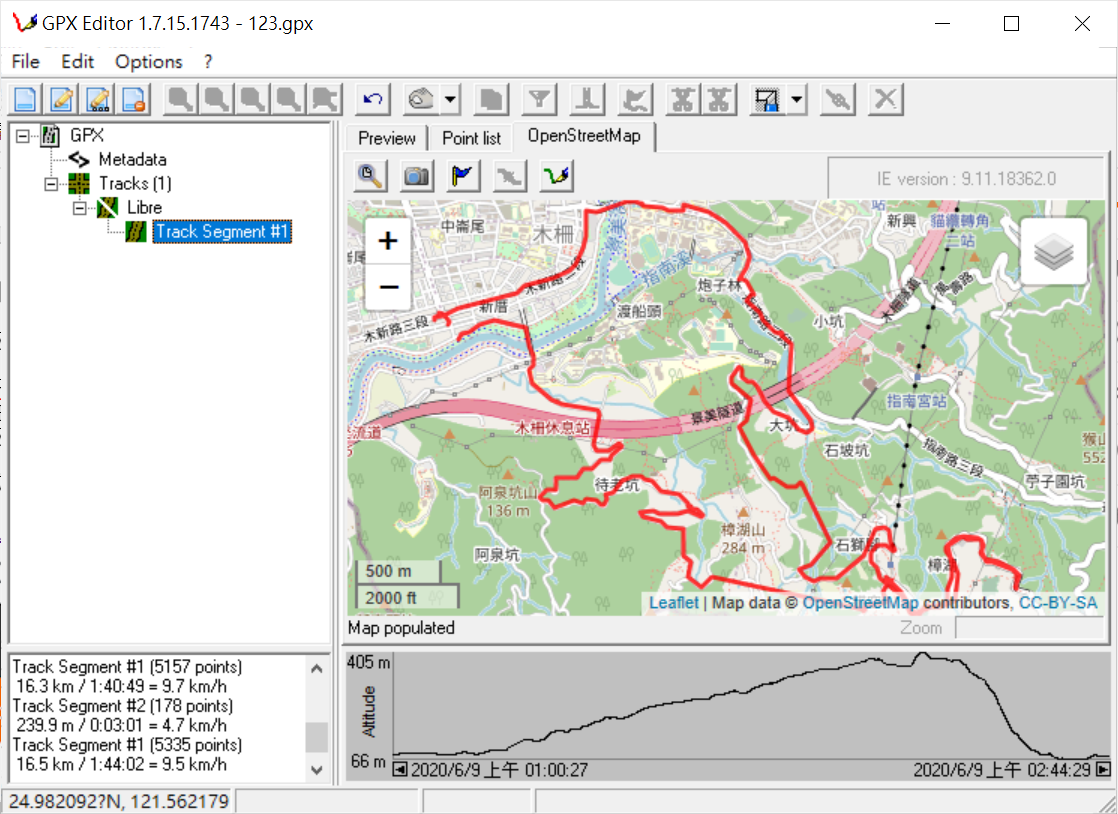
Task: Select the Tracks (1) tree item
Action: pyautogui.click(x=135, y=184)
